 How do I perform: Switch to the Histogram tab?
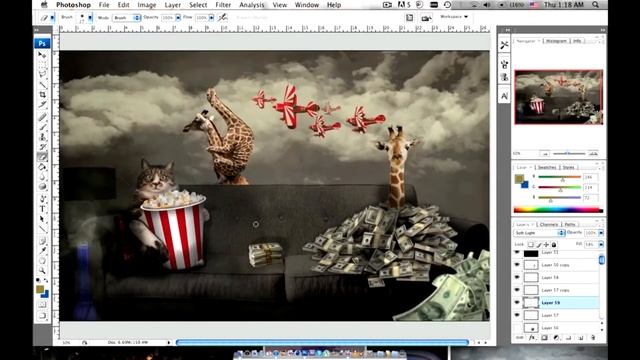pyautogui.click(x=556, y=41)
